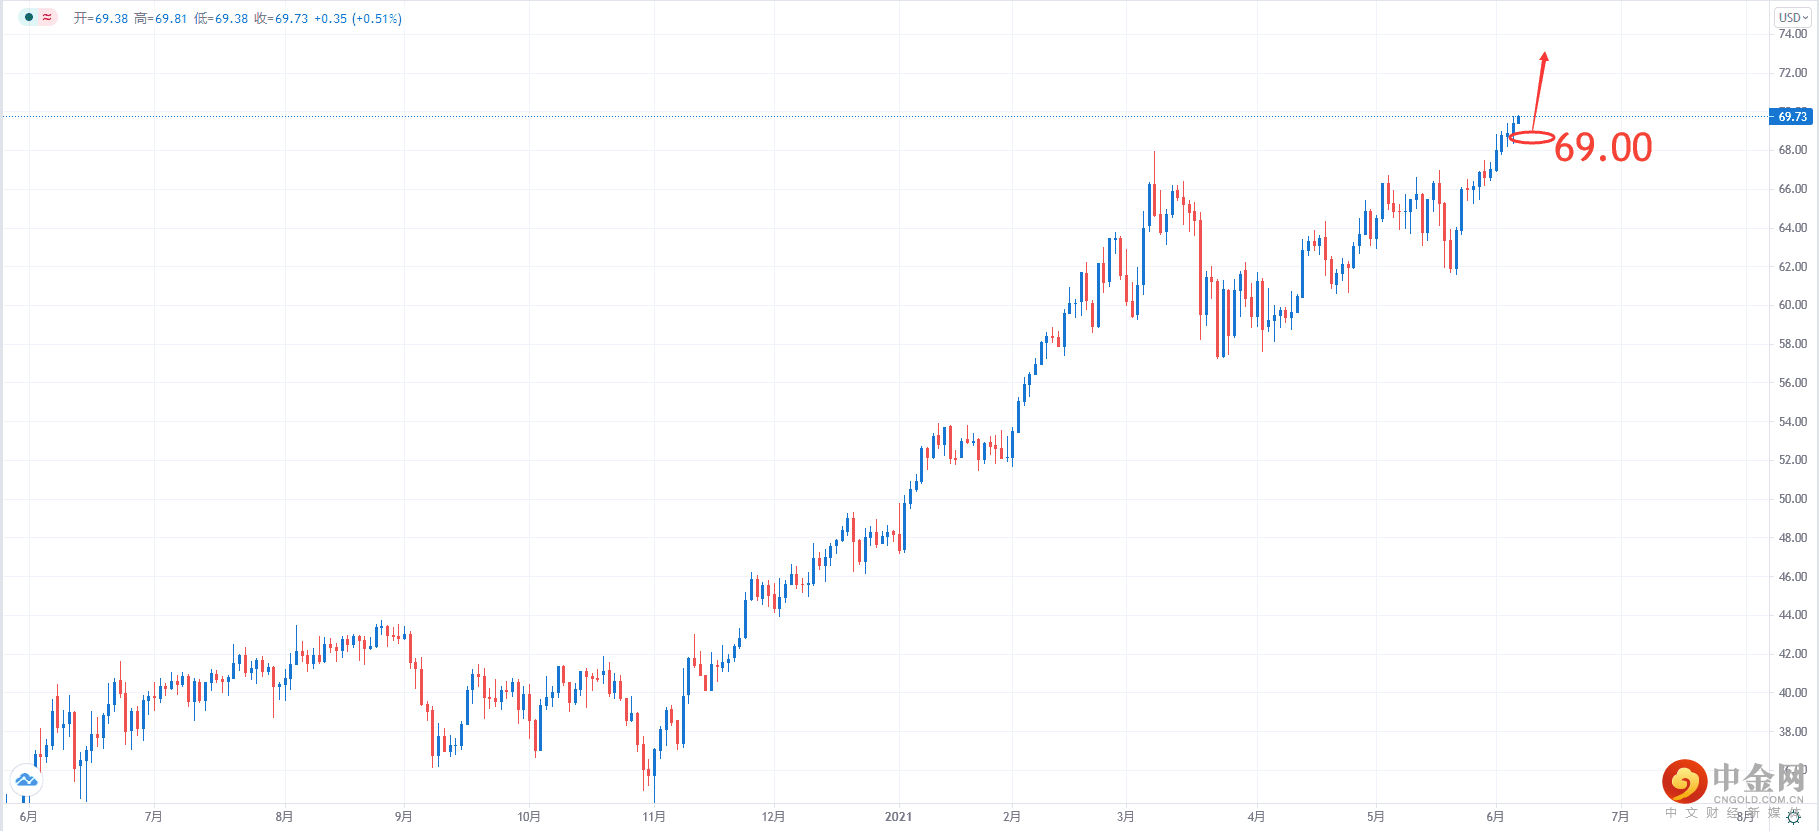Click the 50.00 price scale label

(x=1792, y=499)
